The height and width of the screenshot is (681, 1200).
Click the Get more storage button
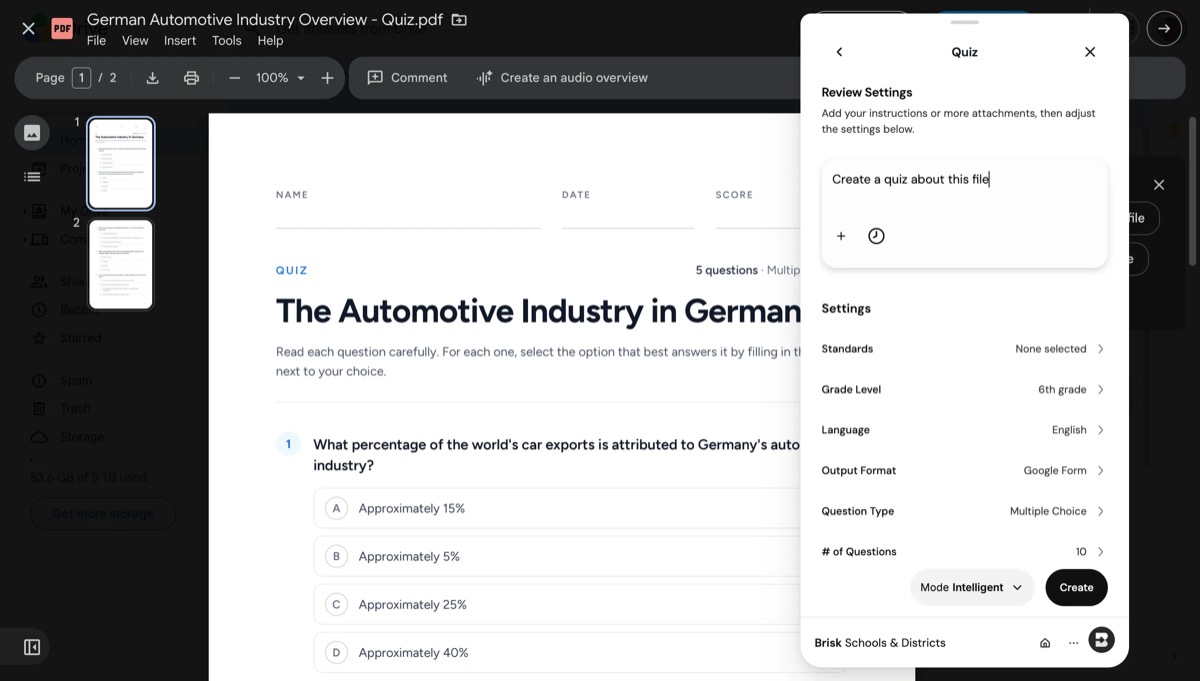click(x=103, y=514)
